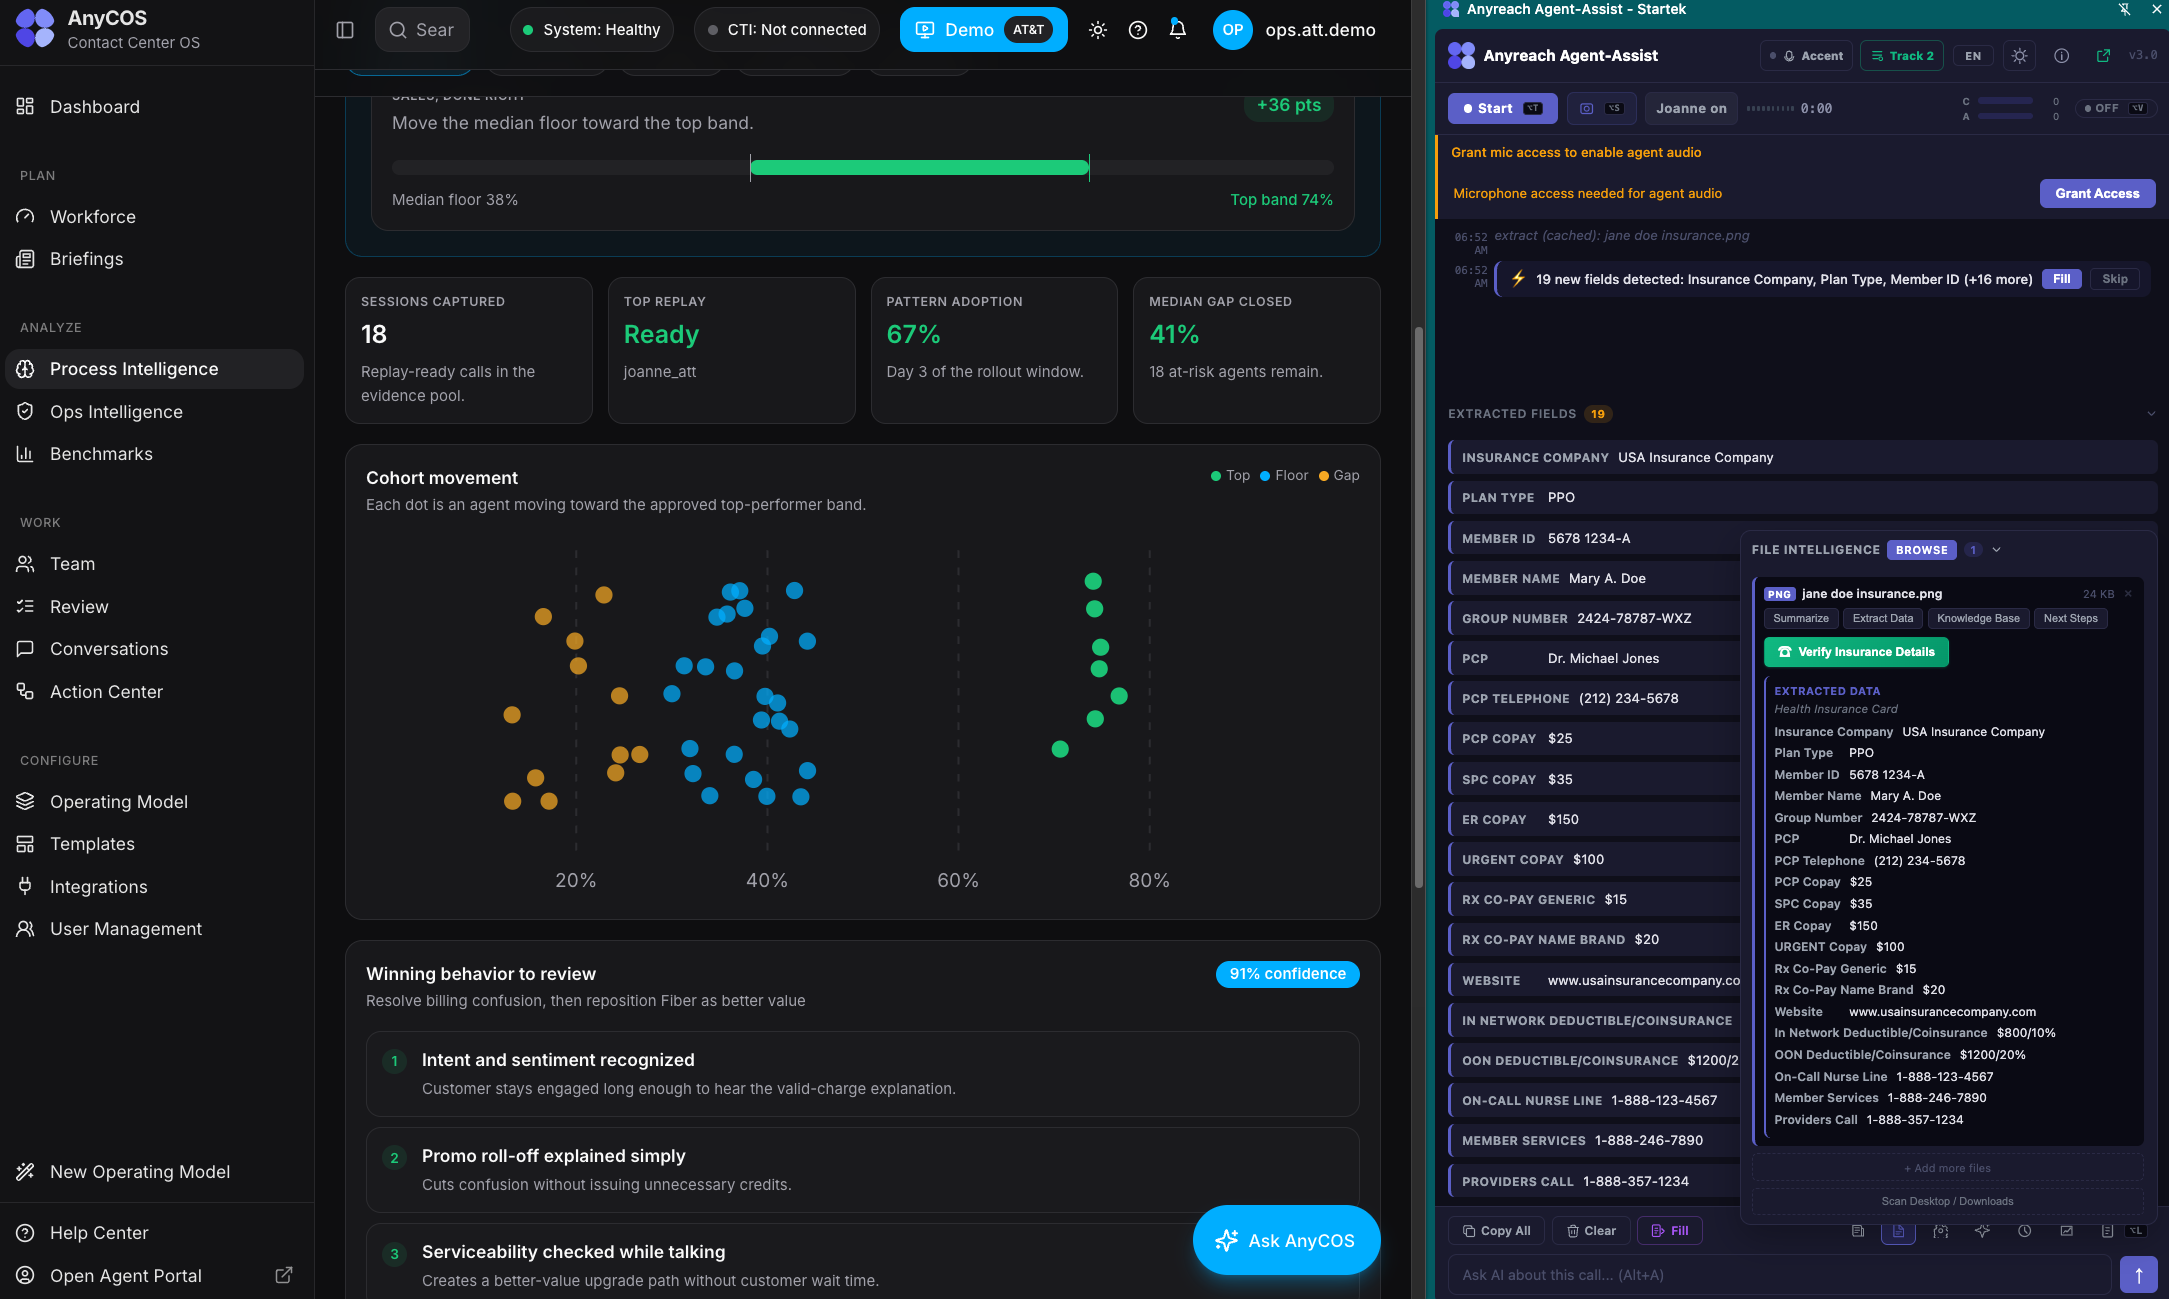Click the Search box in top bar
This screenshot has width=2169, height=1299.
(421, 30)
